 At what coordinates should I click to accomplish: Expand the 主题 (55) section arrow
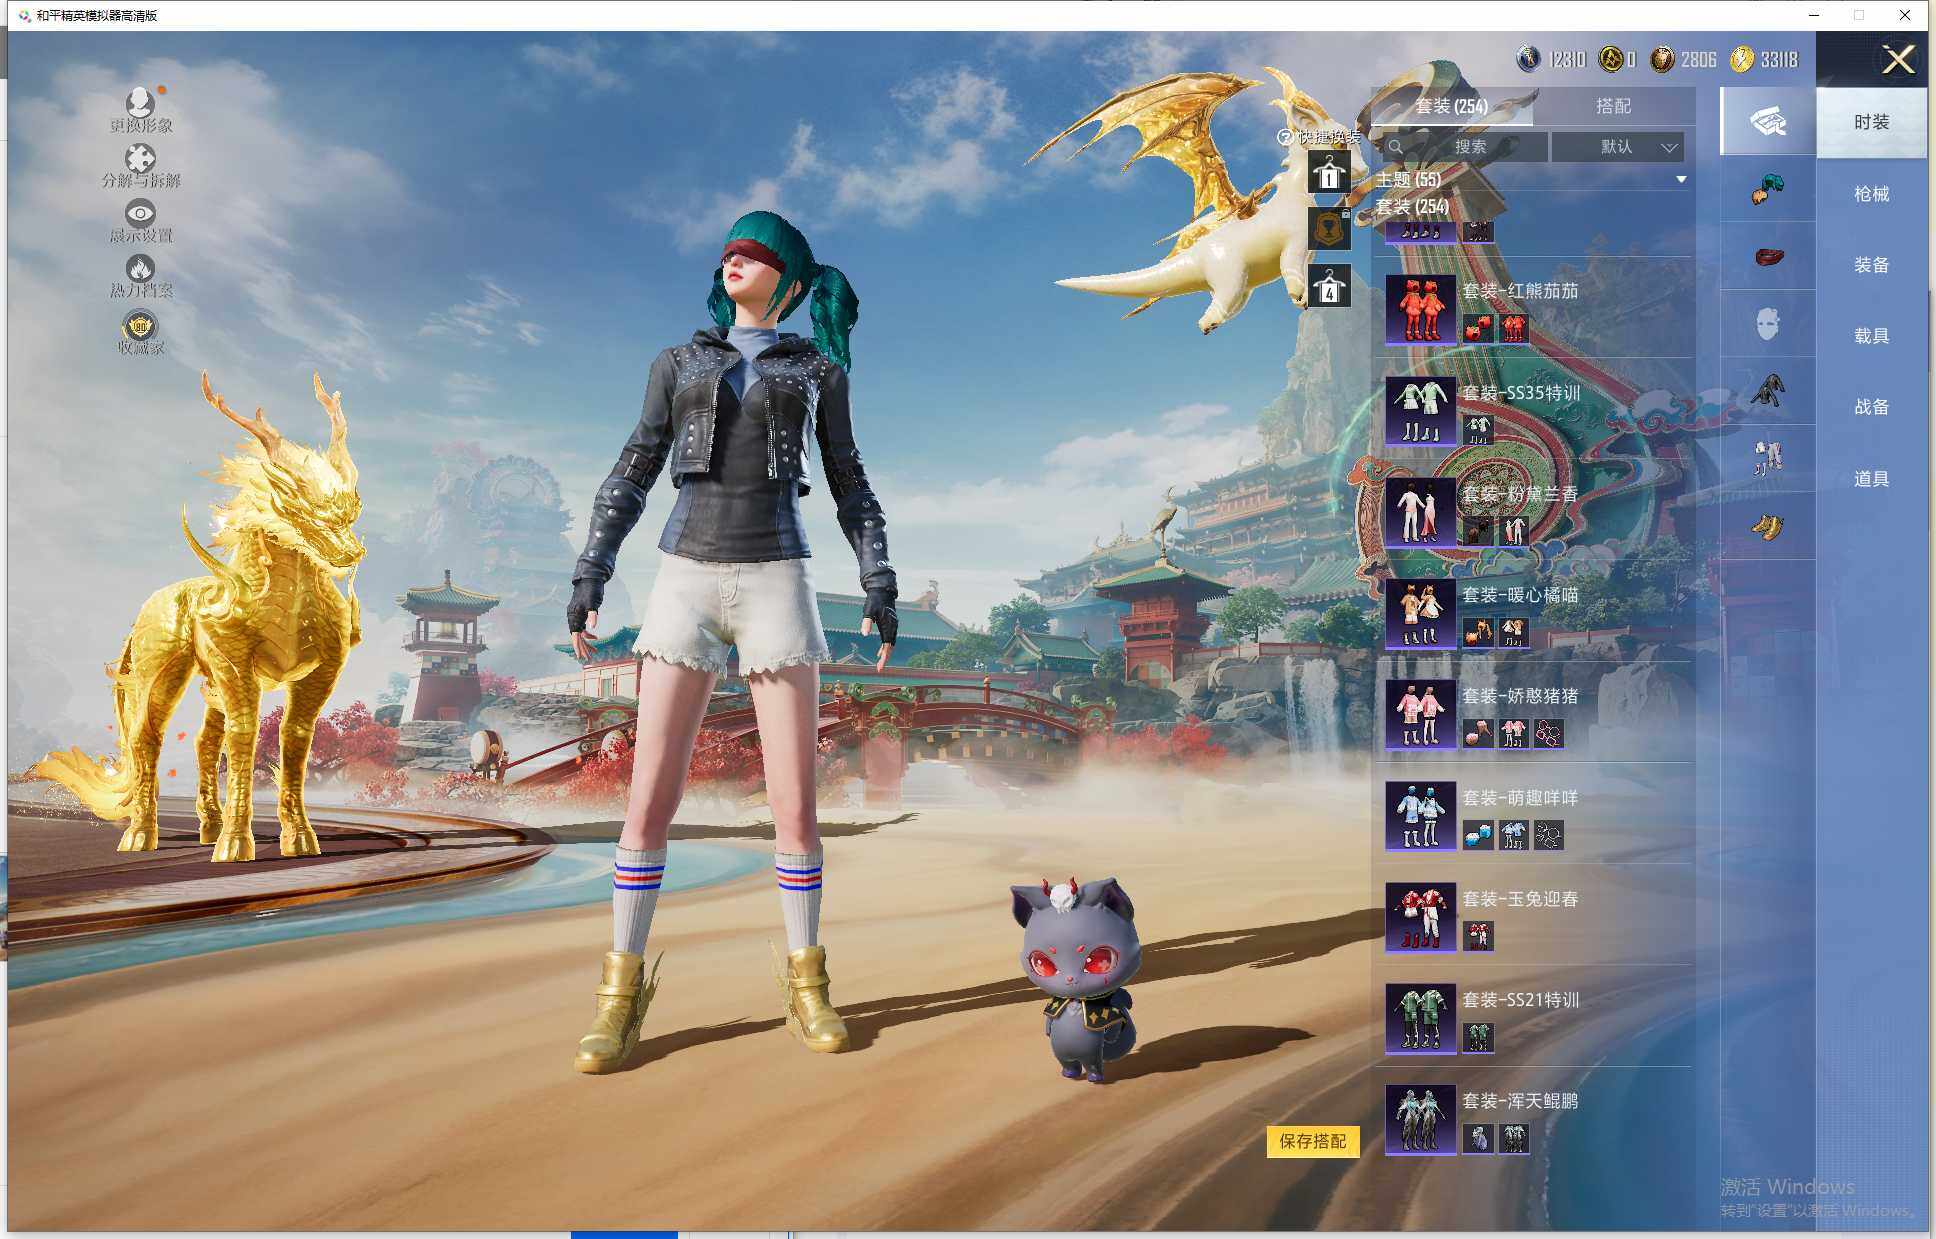pos(1681,180)
